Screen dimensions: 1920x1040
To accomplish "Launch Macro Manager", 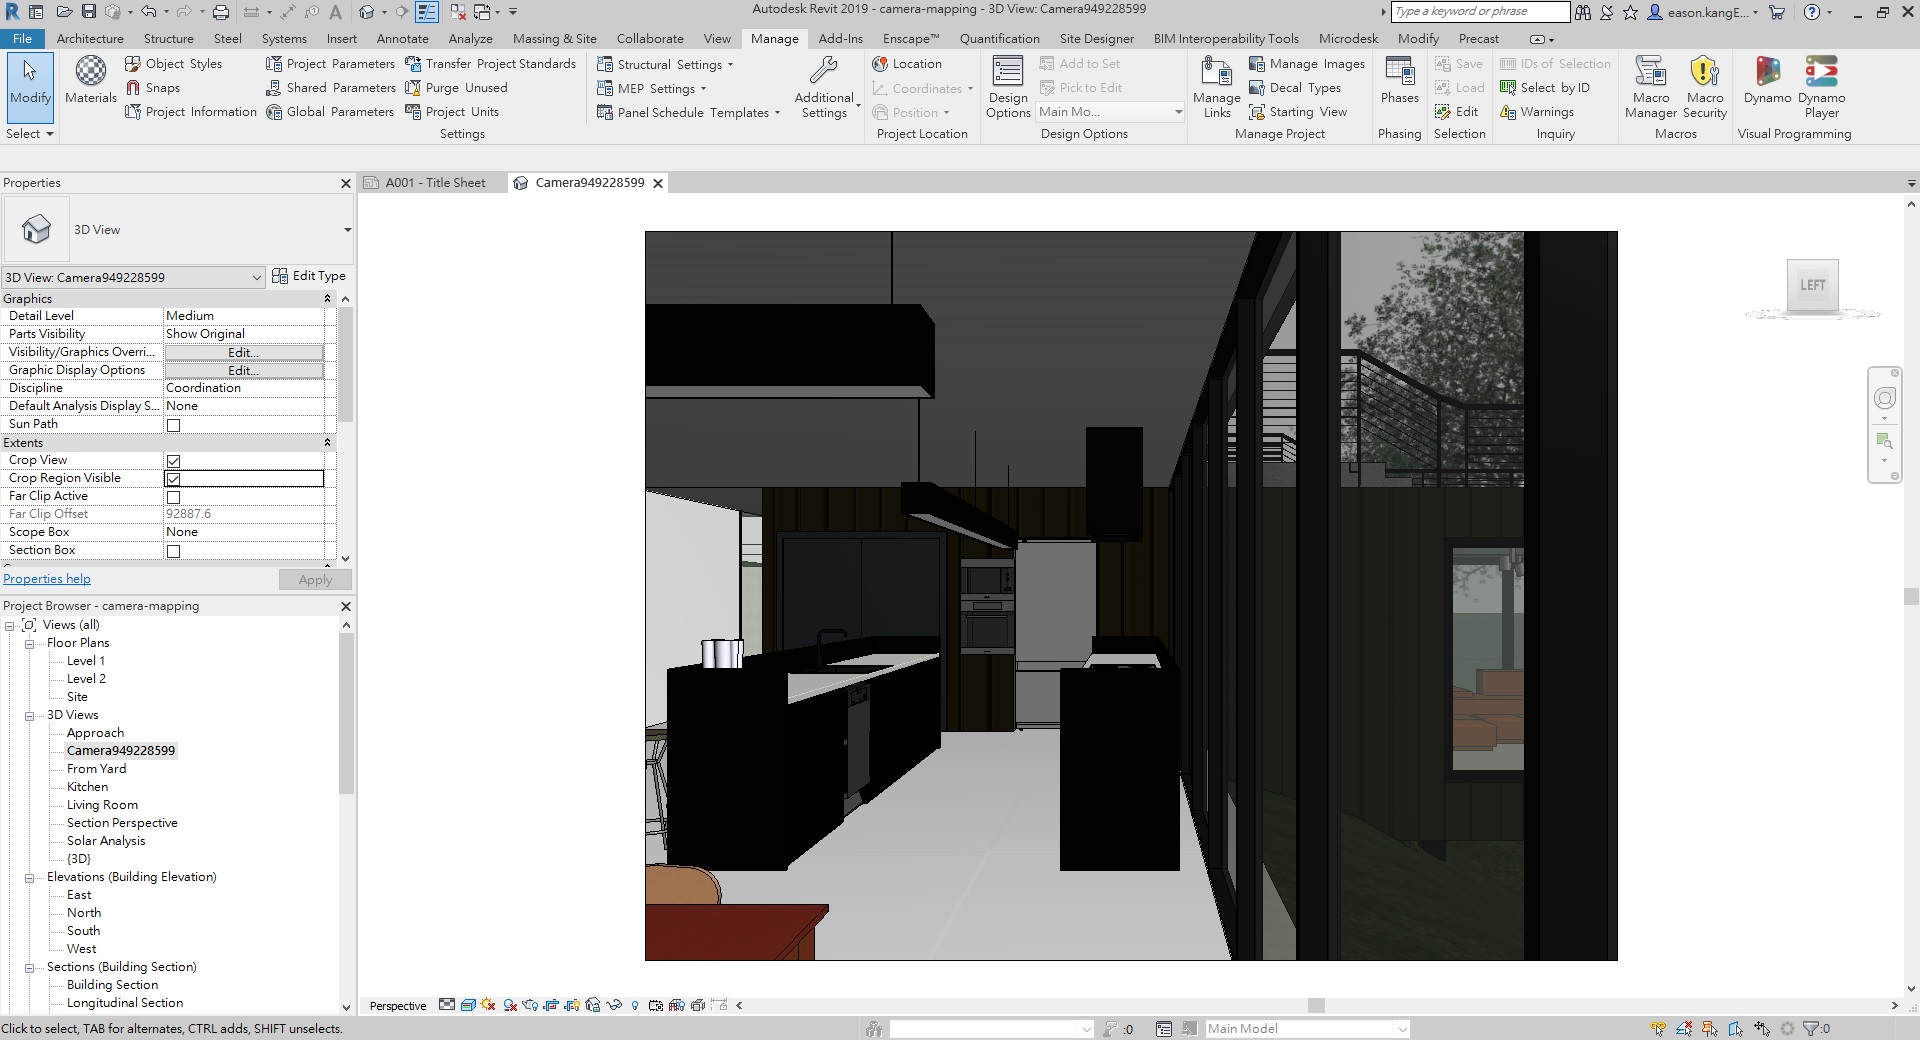I will point(1649,85).
